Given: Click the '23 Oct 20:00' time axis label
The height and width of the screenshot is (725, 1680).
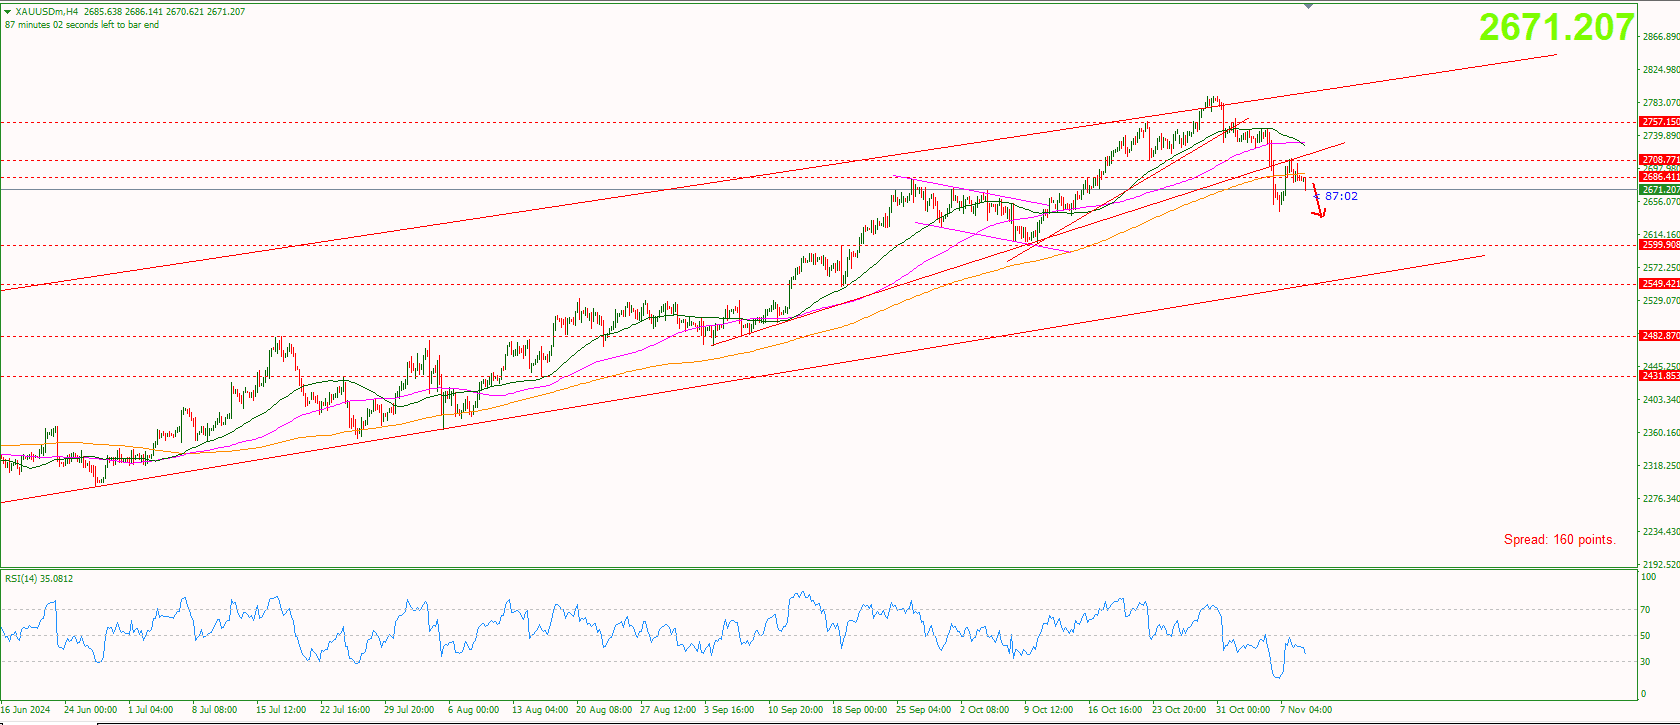Looking at the screenshot, I should (x=1179, y=710).
